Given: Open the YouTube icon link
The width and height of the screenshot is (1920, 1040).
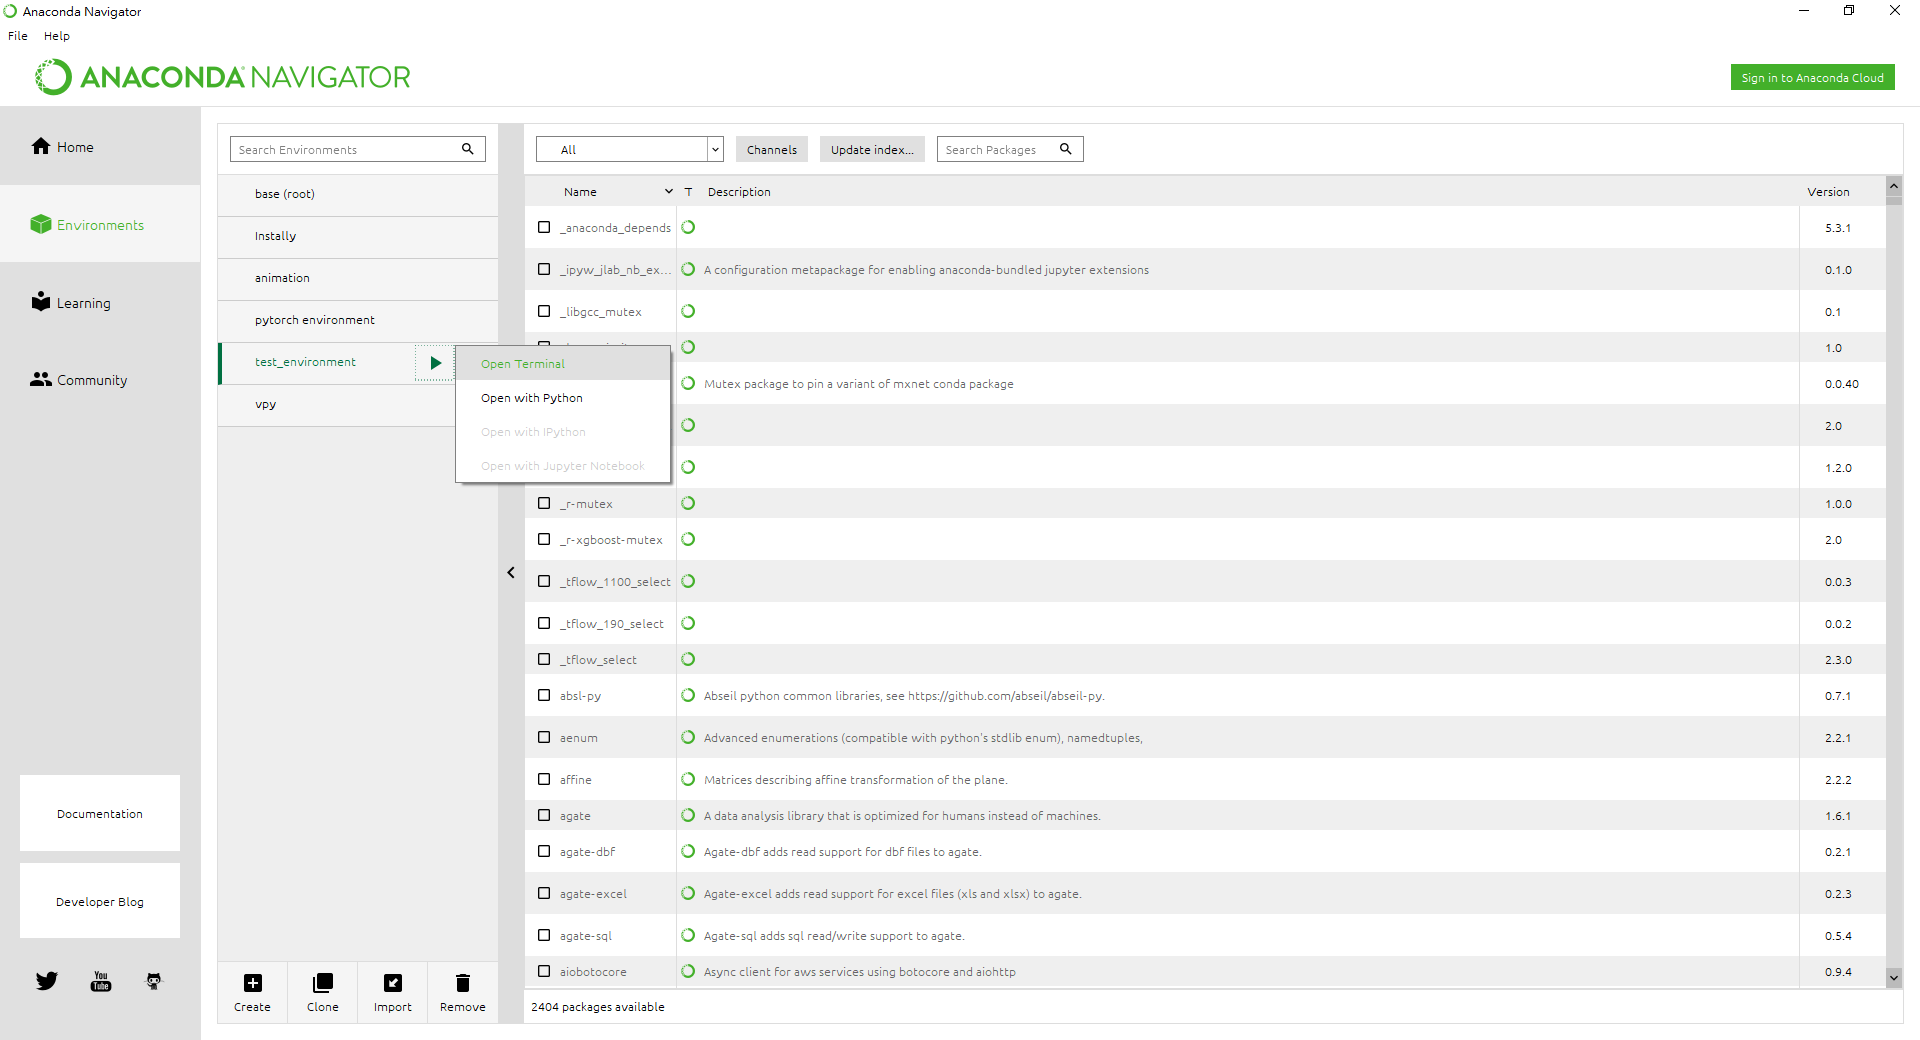Looking at the screenshot, I should (x=101, y=981).
